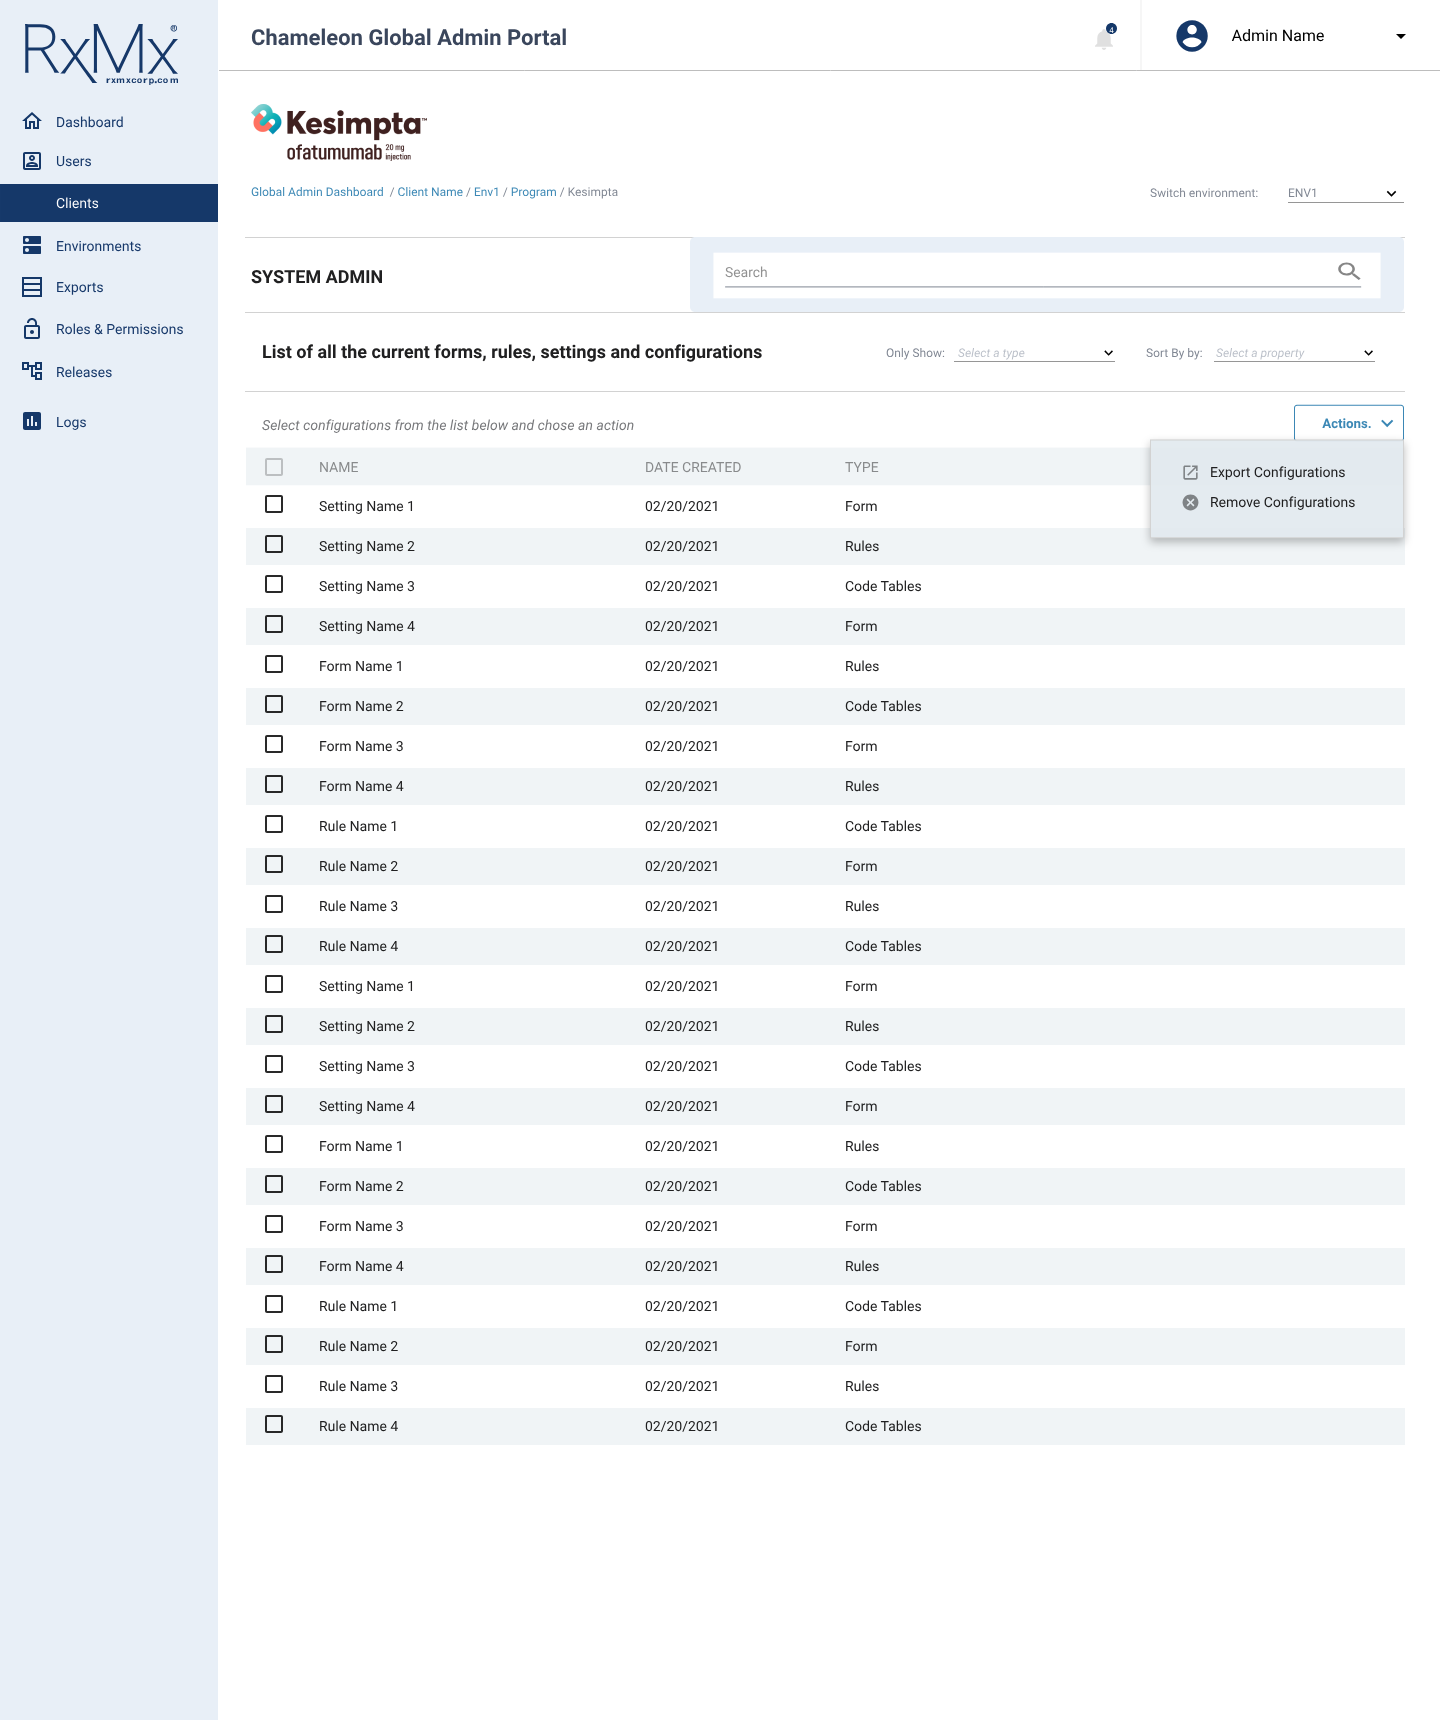
Task: Tick checkbox for first Rule Name 1
Action: (274, 824)
